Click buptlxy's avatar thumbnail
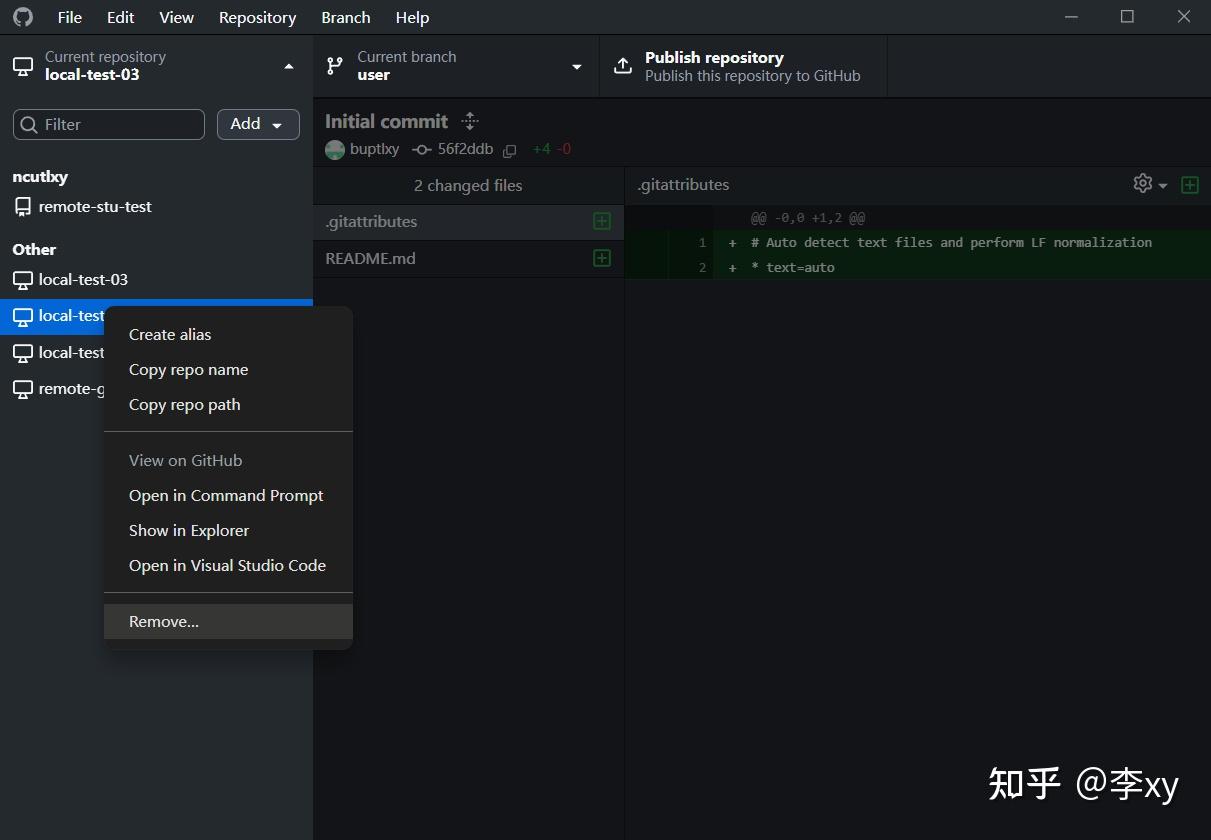 pos(335,149)
